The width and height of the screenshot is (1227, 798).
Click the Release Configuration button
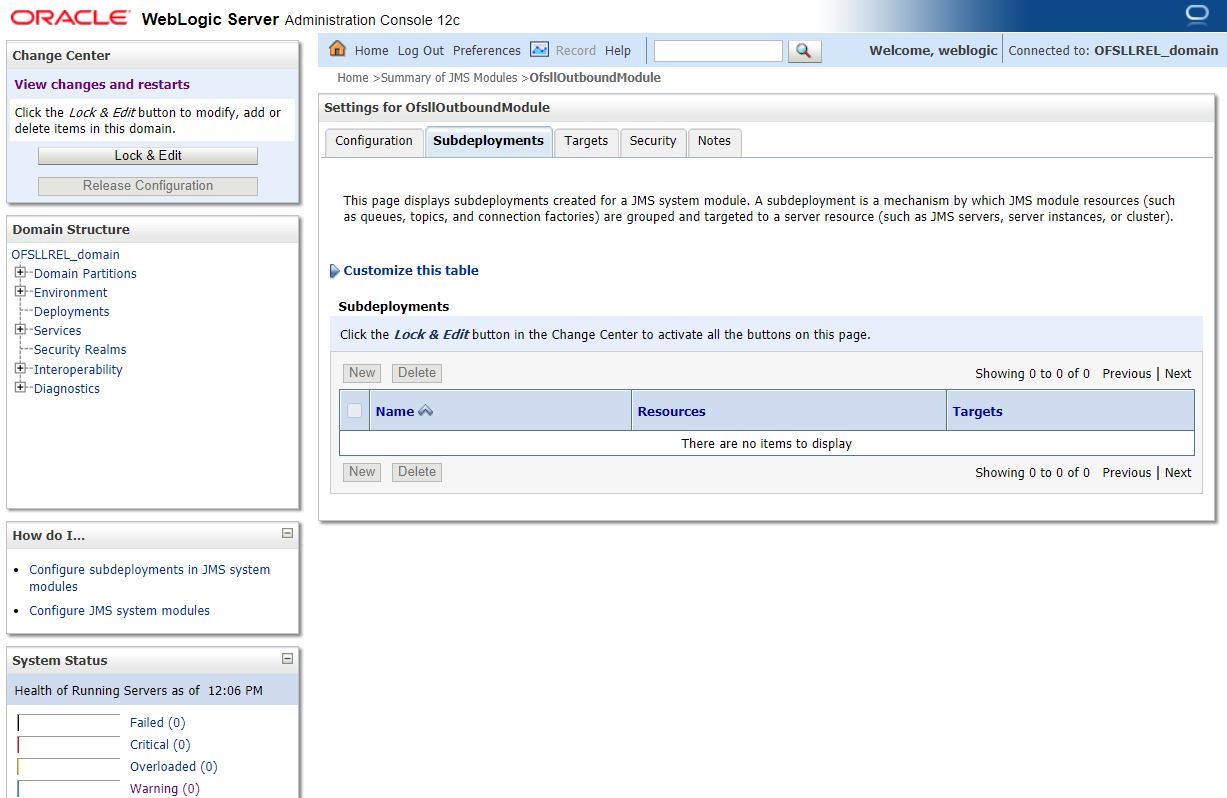click(148, 186)
